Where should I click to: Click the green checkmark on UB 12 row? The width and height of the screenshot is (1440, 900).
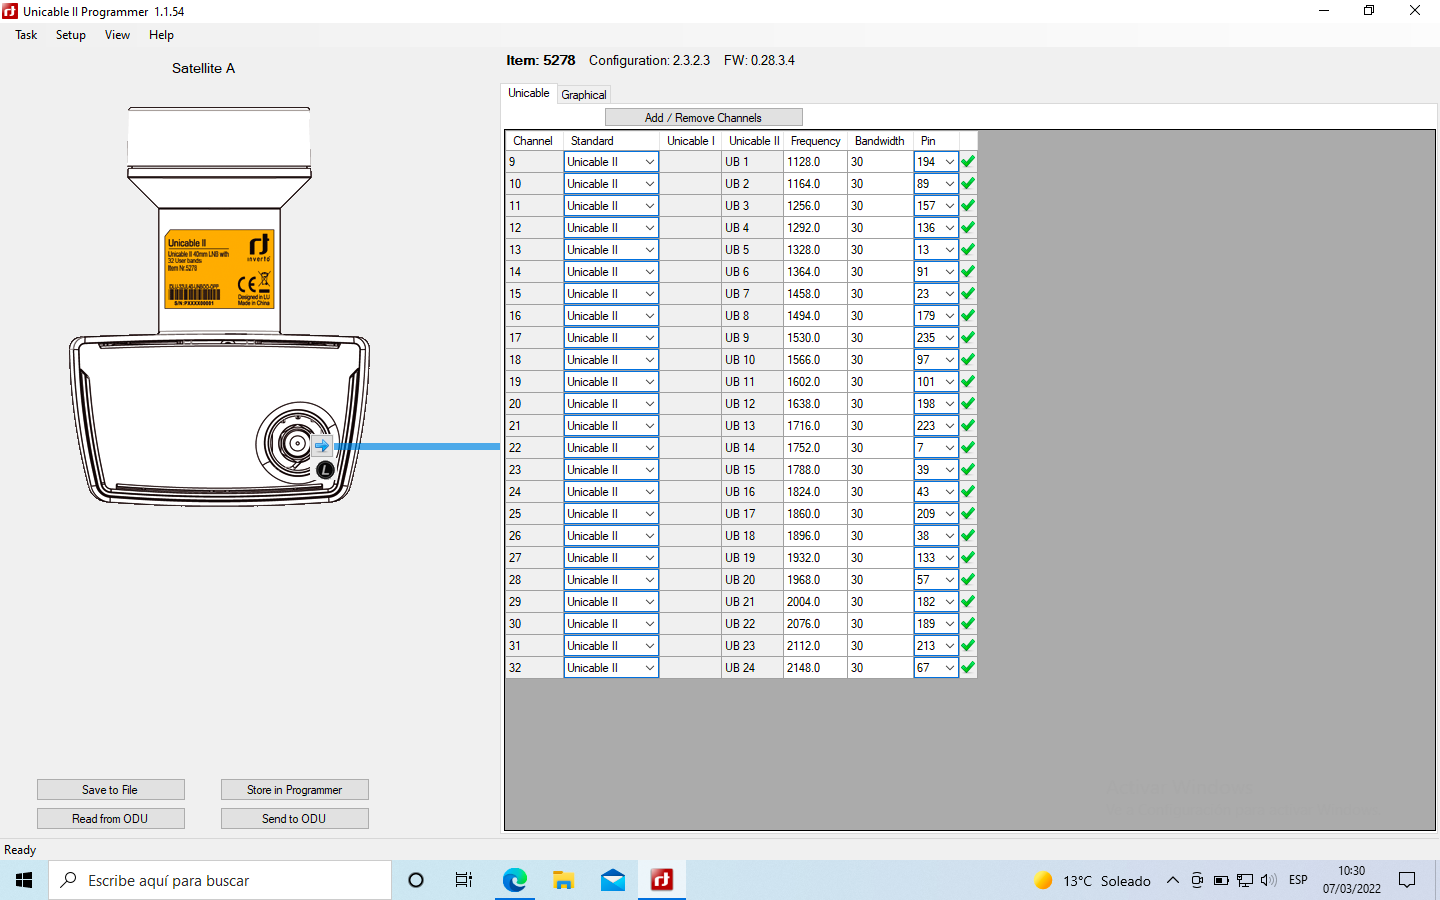(967, 404)
